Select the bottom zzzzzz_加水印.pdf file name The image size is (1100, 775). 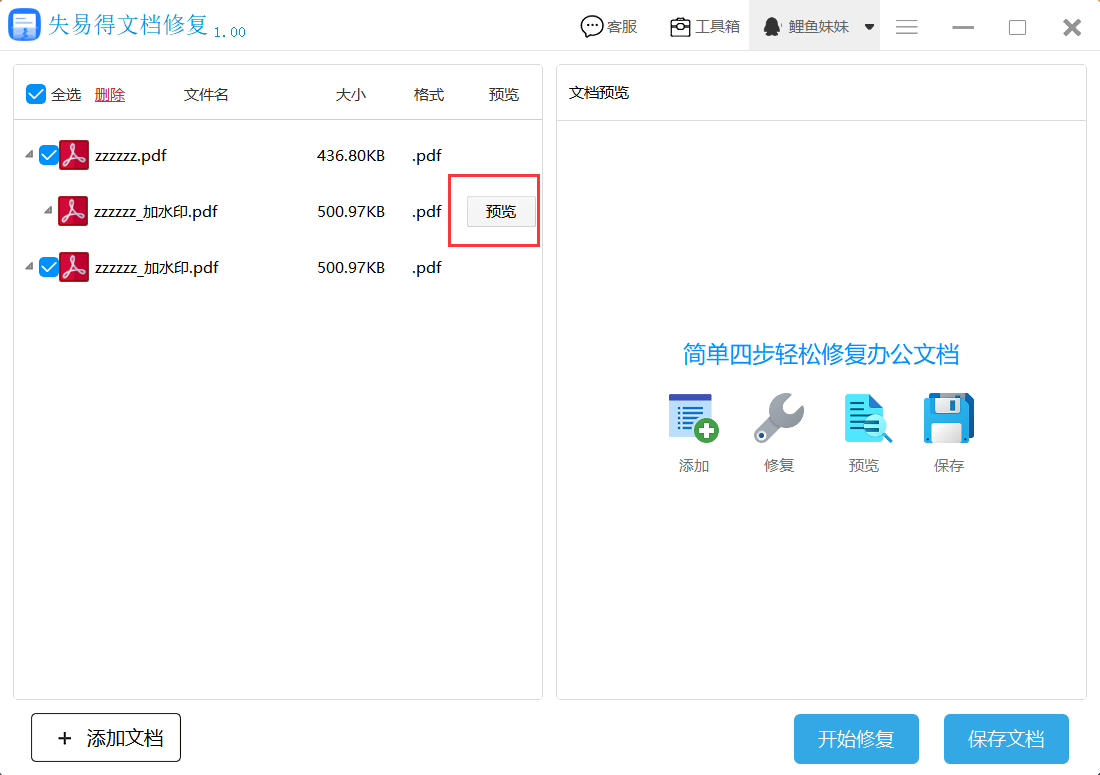click(156, 267)
